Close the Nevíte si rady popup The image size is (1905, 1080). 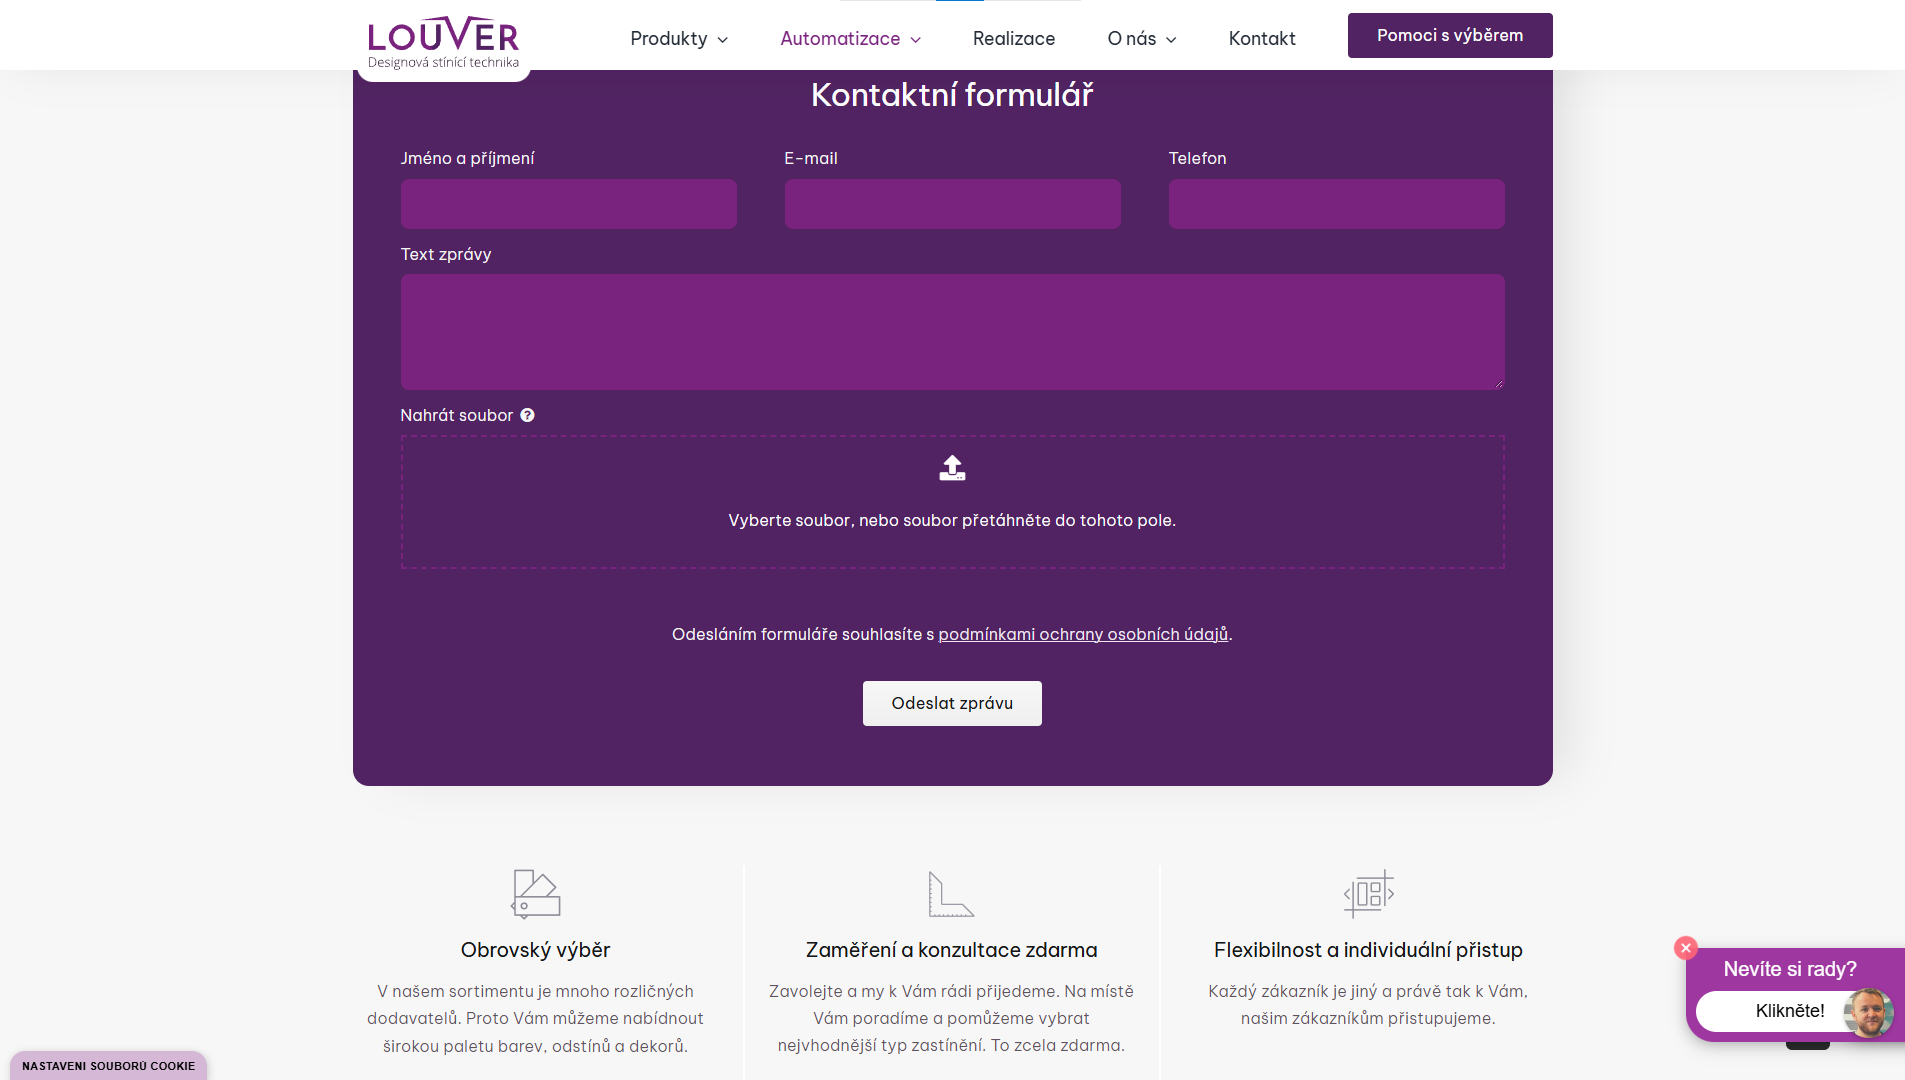point(1686,948)
